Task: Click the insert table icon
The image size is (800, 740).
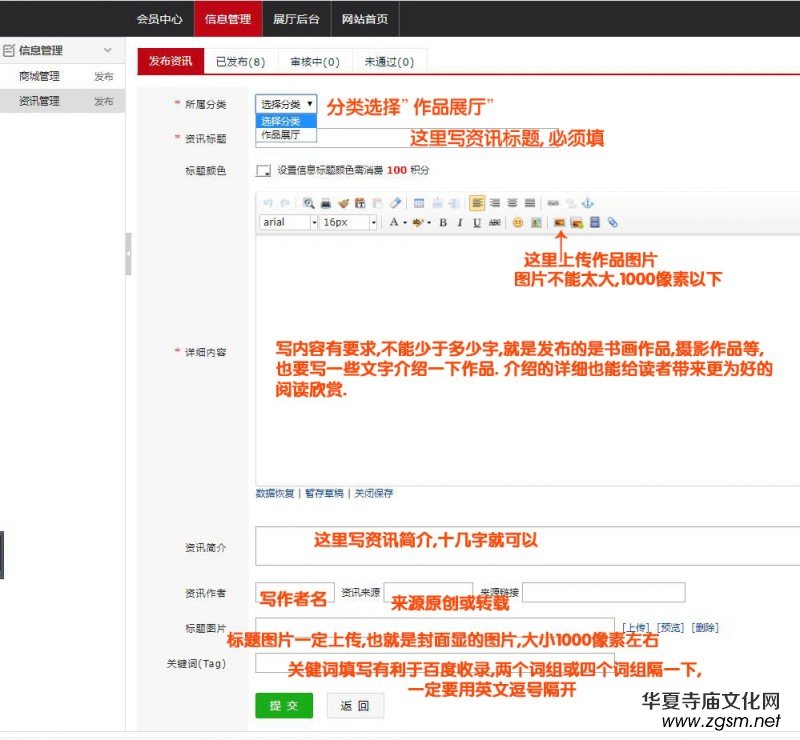Action: tap(420, 203)
